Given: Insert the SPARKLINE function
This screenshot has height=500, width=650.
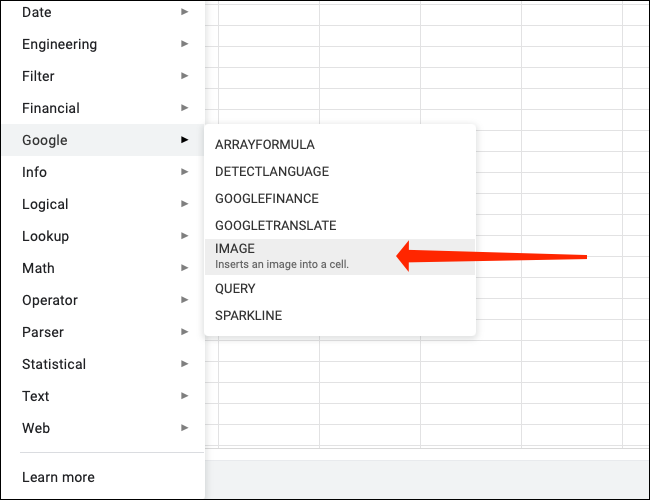Looking at the screenshot, I should point(248,315).
